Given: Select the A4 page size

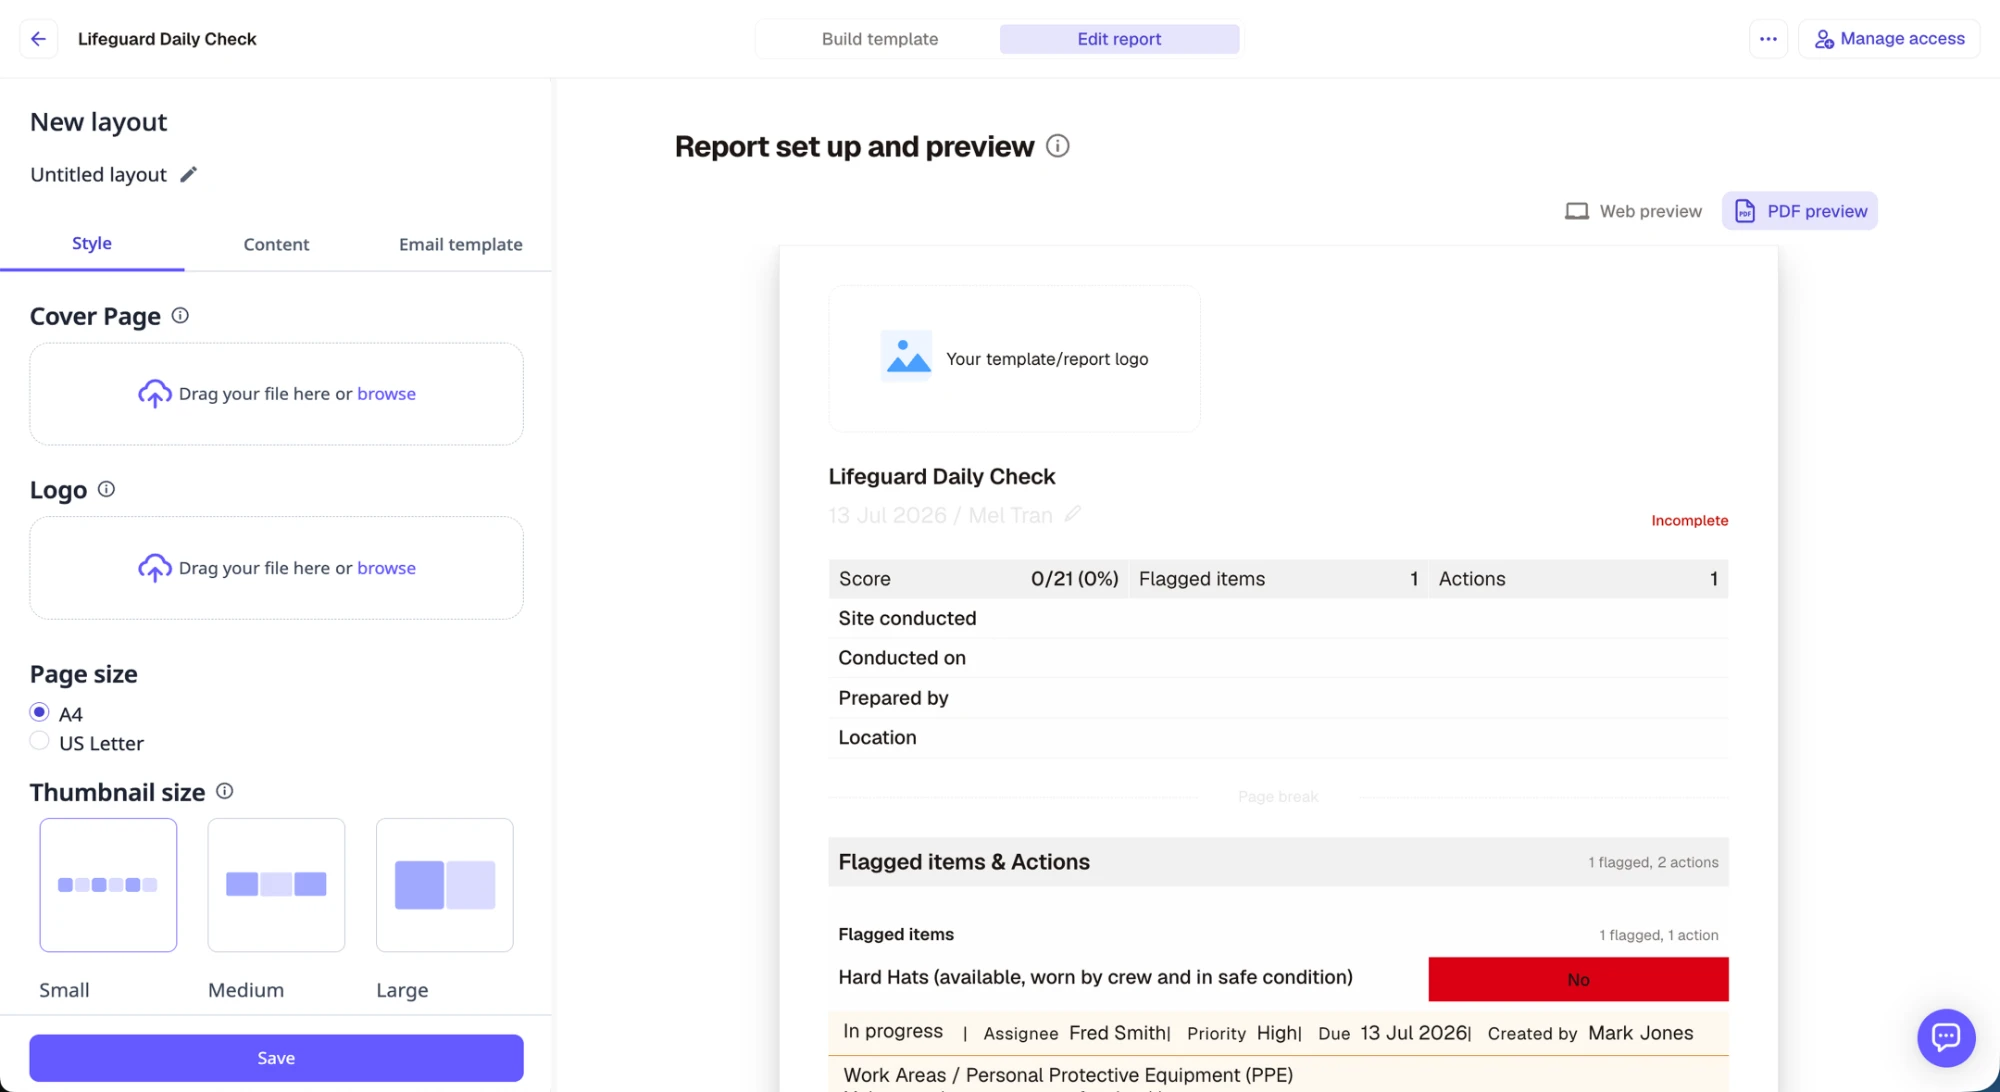Looking at the screenshot, I should click(39, 712).
